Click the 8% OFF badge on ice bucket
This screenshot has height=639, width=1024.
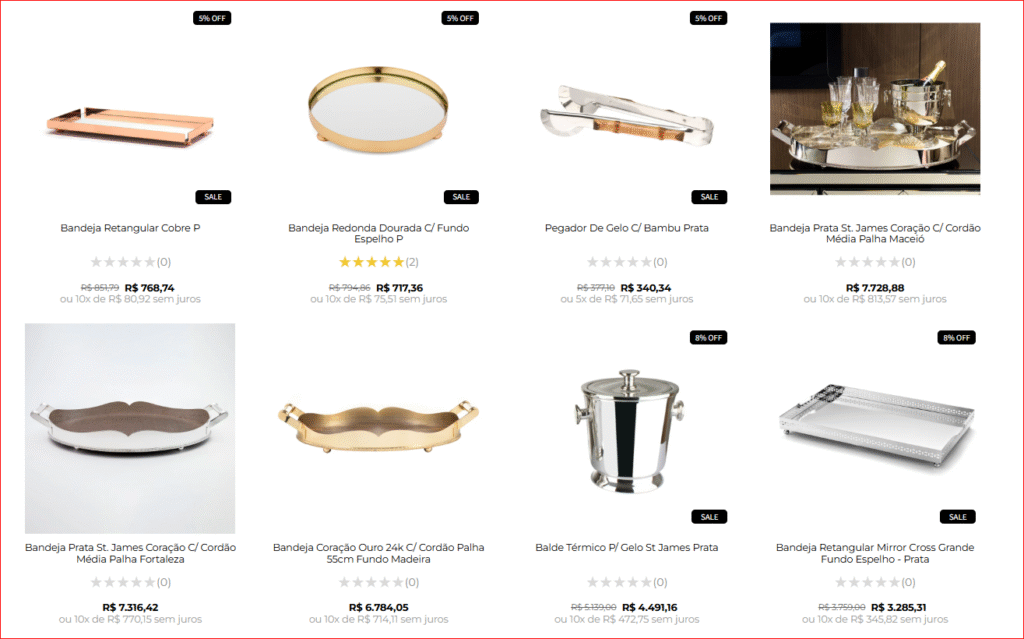coord(709,338)
